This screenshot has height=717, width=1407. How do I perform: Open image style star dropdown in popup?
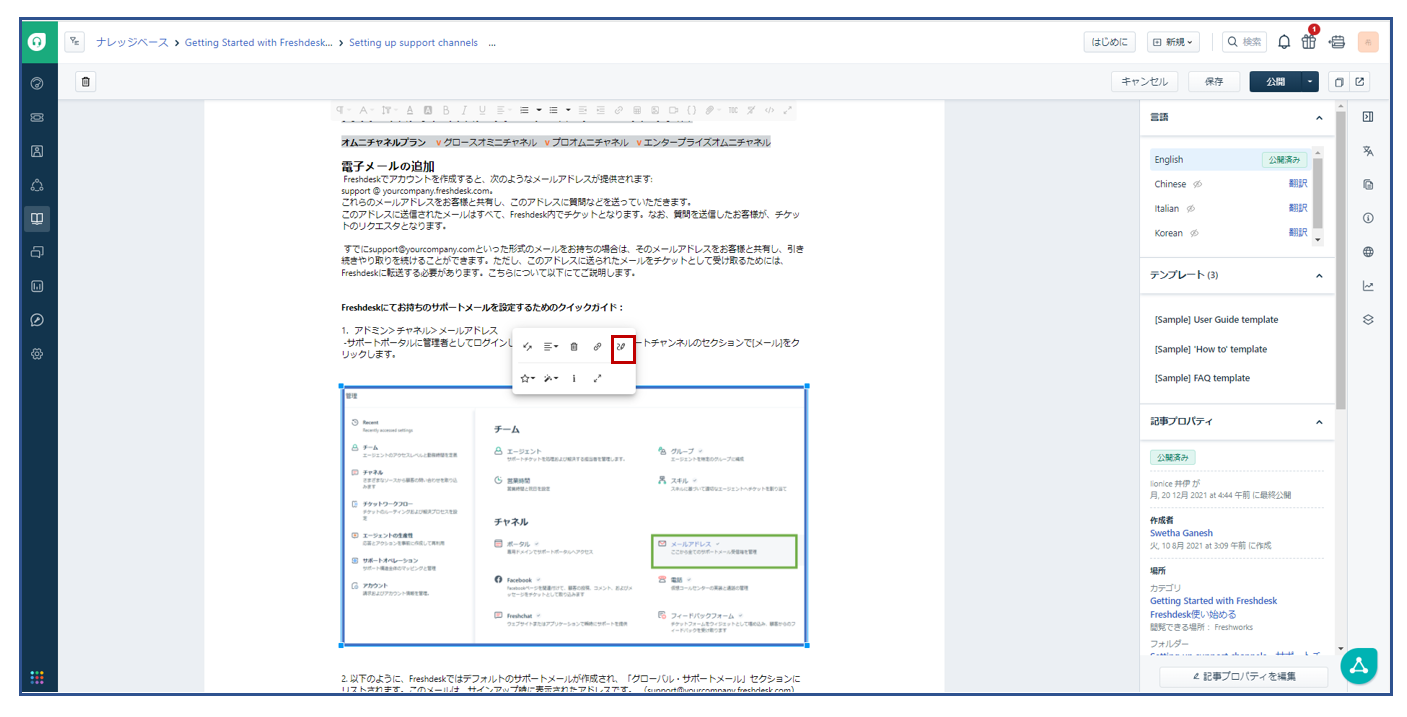[x=528, y=378]
